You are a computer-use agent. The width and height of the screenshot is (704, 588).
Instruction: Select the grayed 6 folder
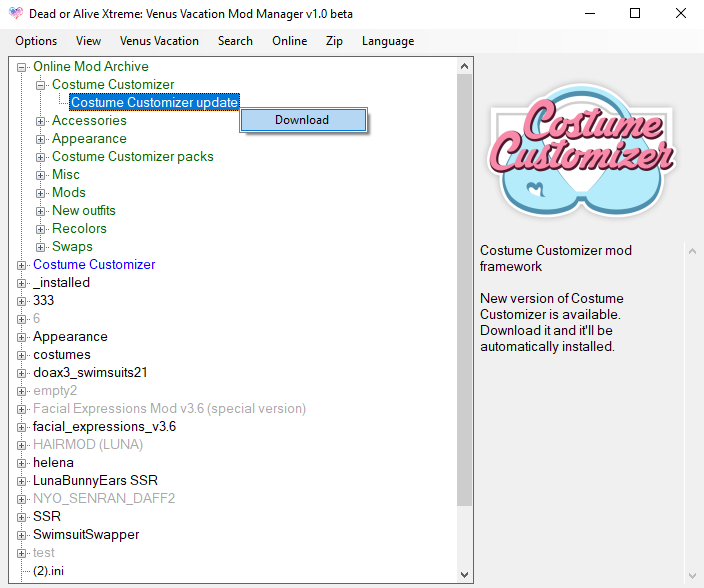click(36, 318)
